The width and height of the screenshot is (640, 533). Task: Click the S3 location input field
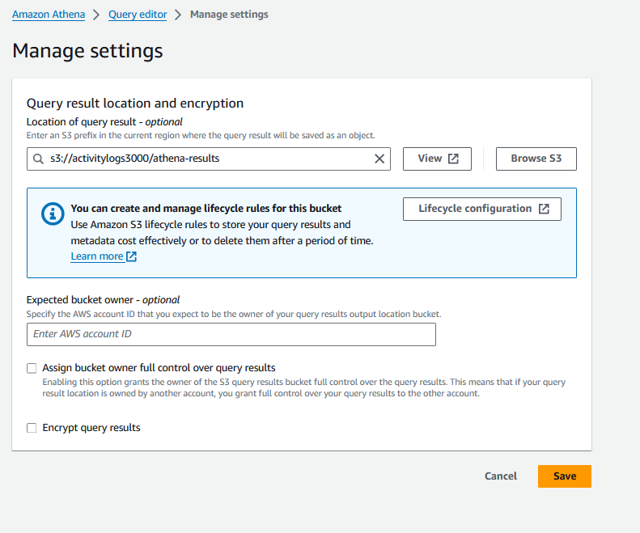coord(209,159)
